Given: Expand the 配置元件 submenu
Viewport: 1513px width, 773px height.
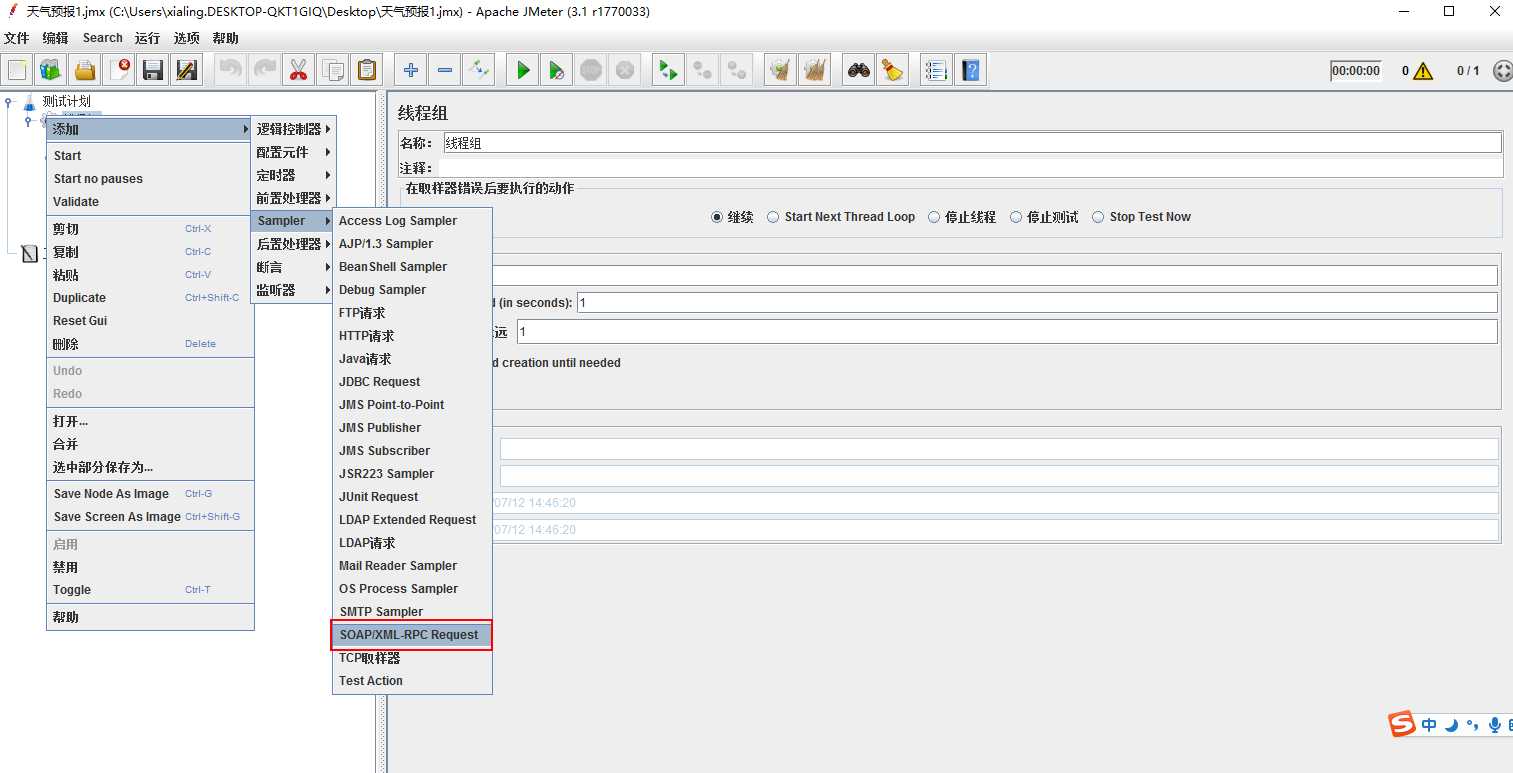Looking at the screenshot, I should [293, 152].
